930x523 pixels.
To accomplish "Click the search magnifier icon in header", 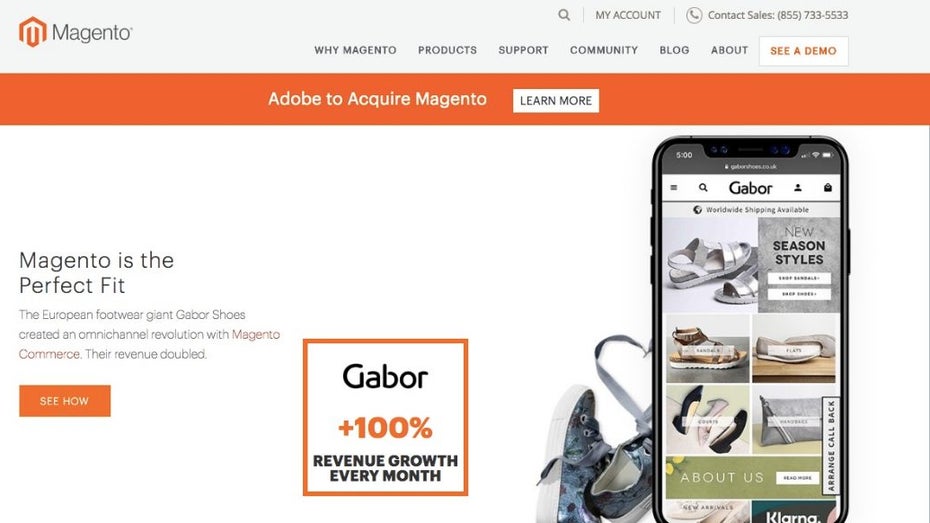I will (564, 15).
